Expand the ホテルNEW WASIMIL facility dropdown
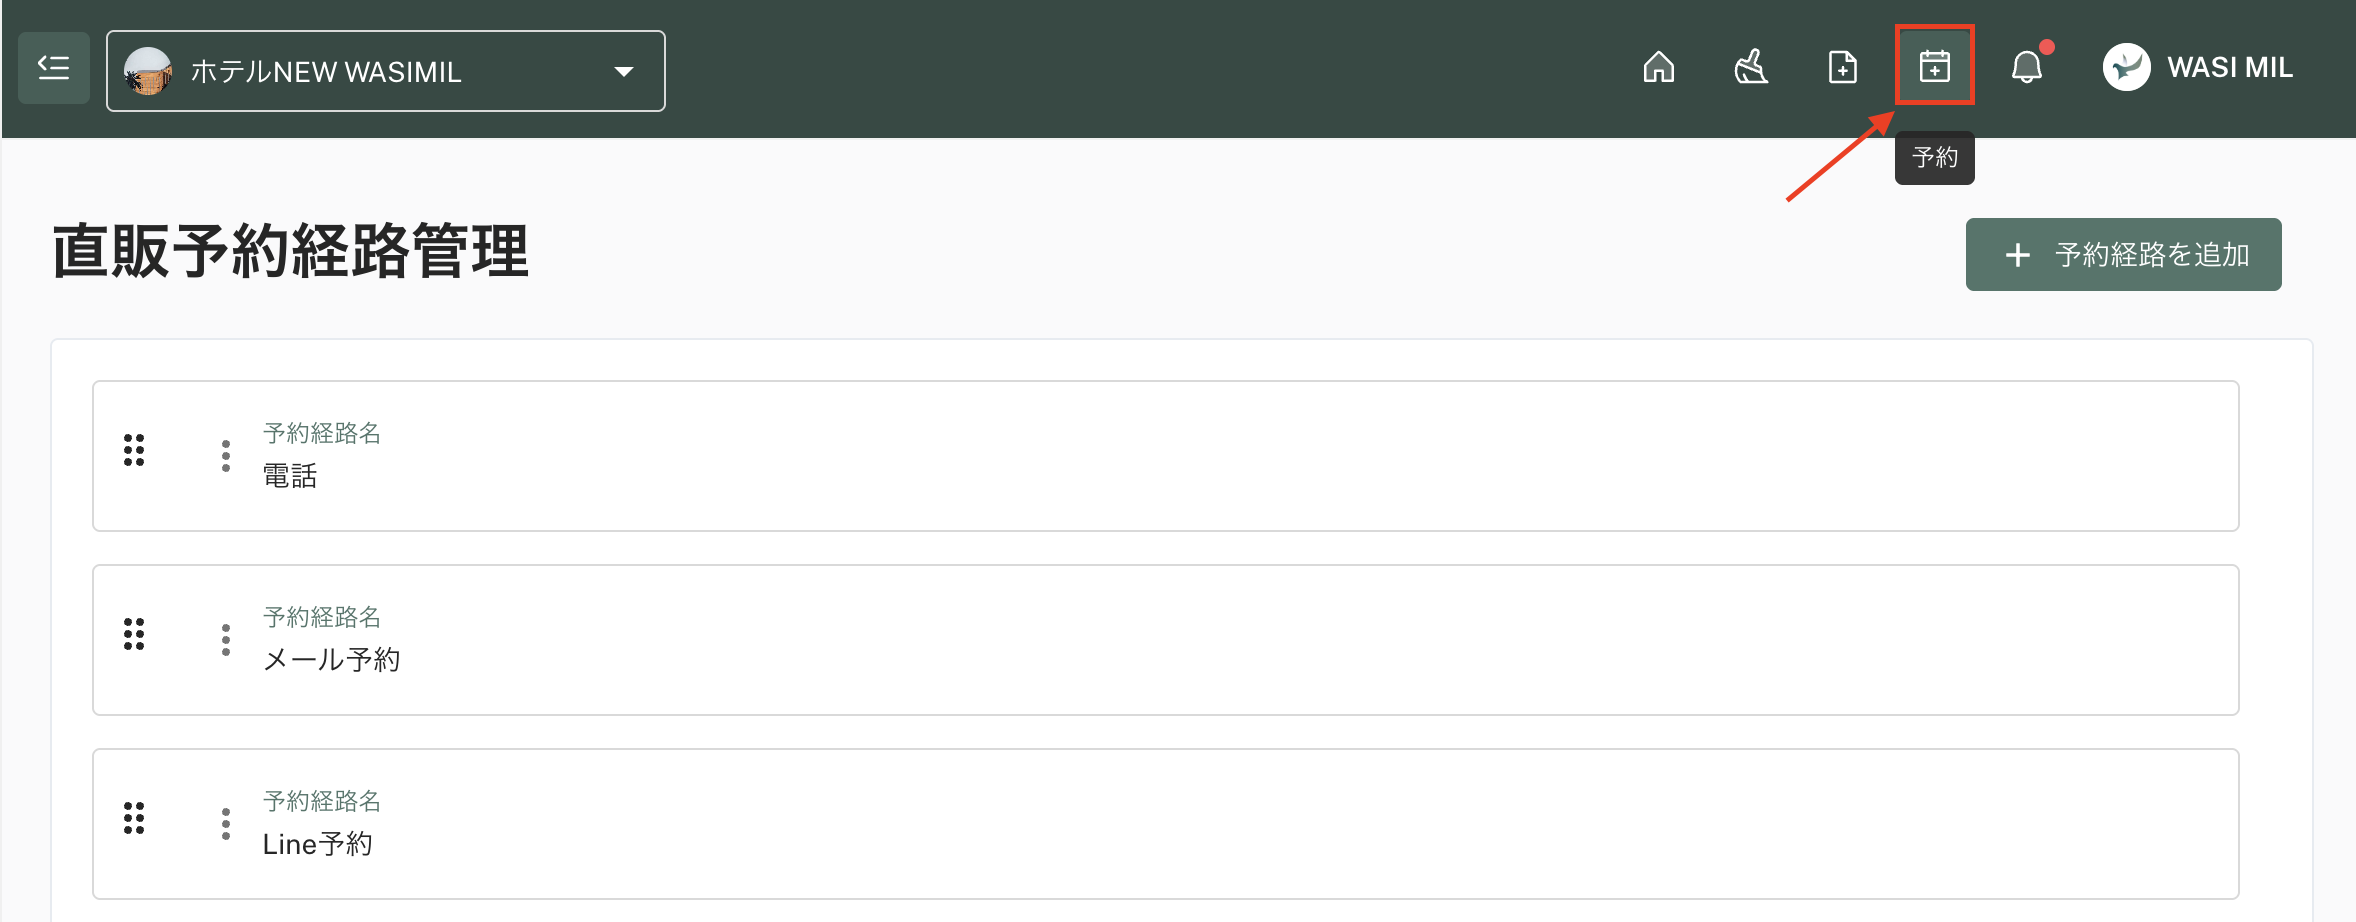Screen dimensions: 2356x922 pyautogui.click(x=385, y=71)
